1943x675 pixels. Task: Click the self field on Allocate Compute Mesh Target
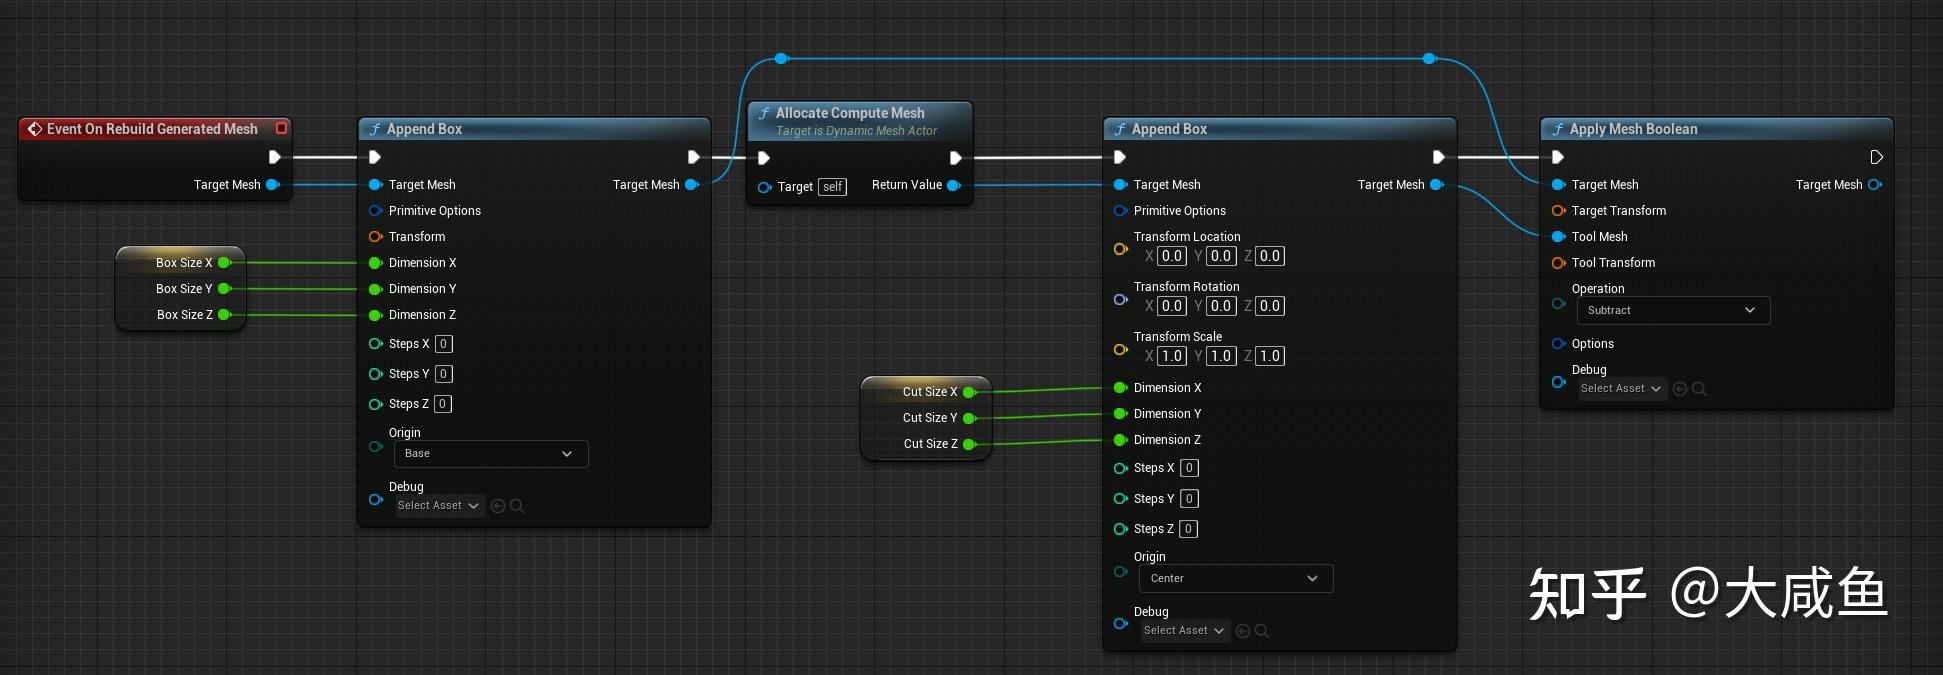833,187
